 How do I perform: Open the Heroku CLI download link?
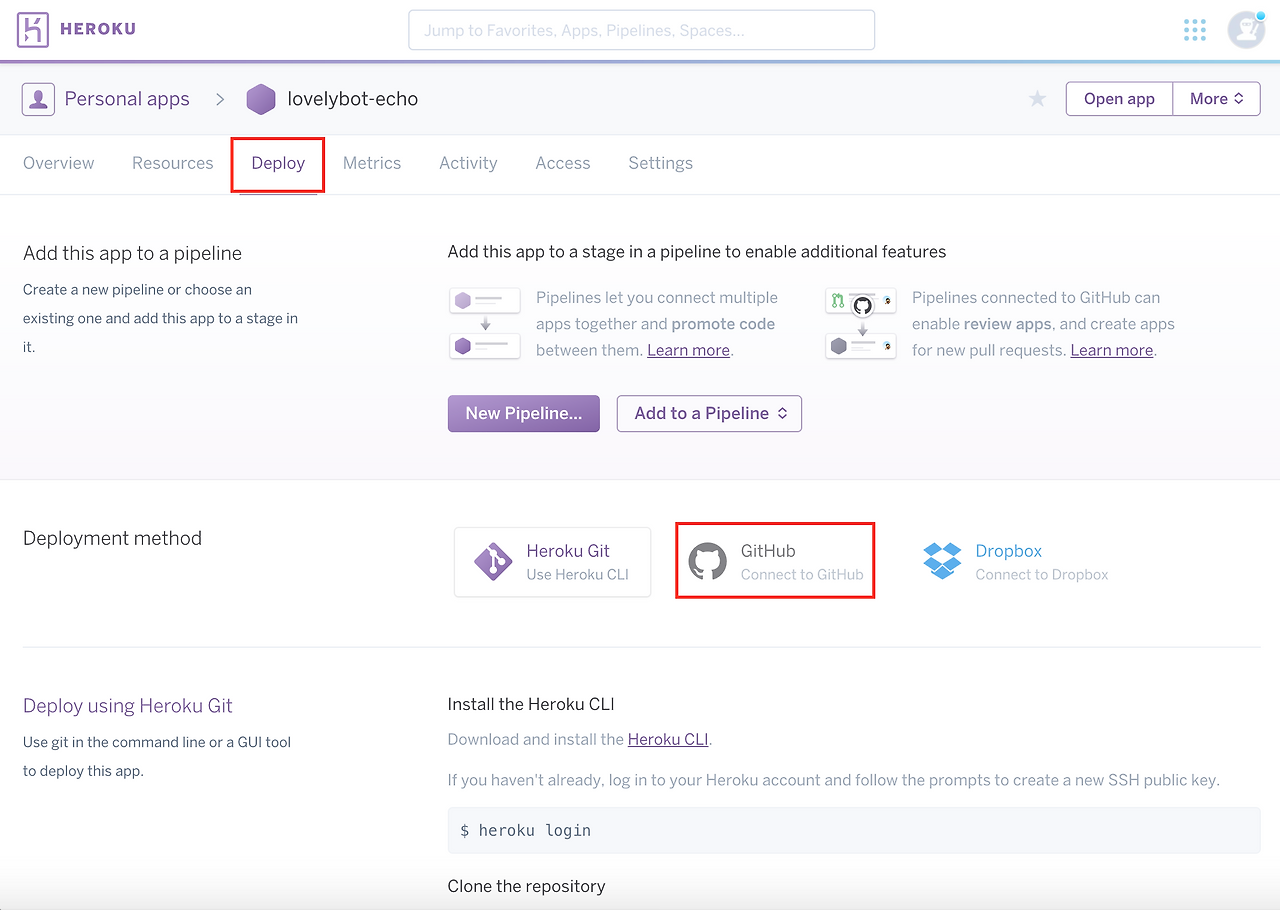point(668,740)
